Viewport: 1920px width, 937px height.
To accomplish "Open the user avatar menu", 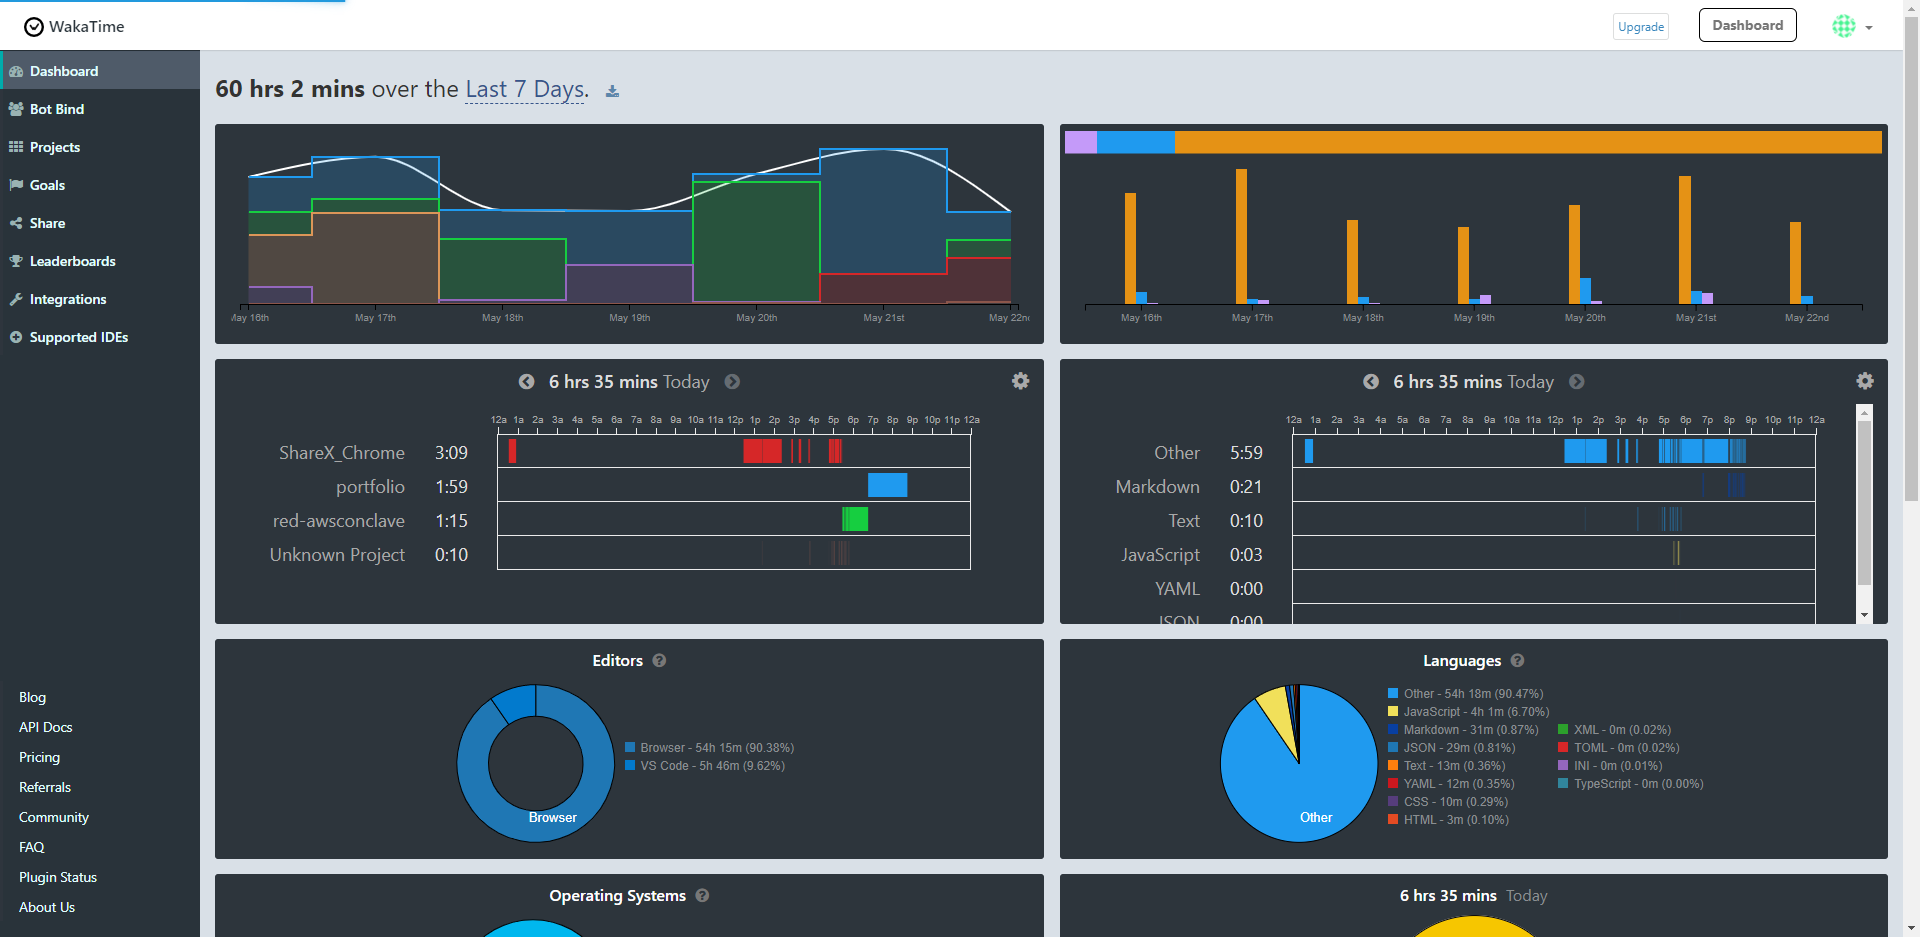I will [x=1852, y=26].
